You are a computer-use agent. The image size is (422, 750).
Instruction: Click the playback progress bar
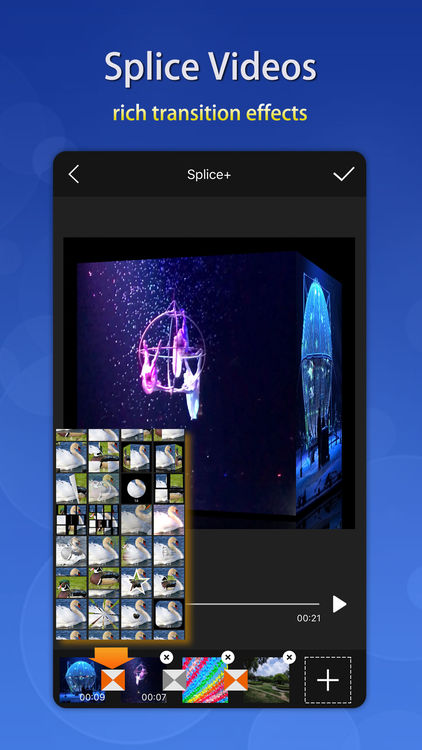(x=252, y=604)
